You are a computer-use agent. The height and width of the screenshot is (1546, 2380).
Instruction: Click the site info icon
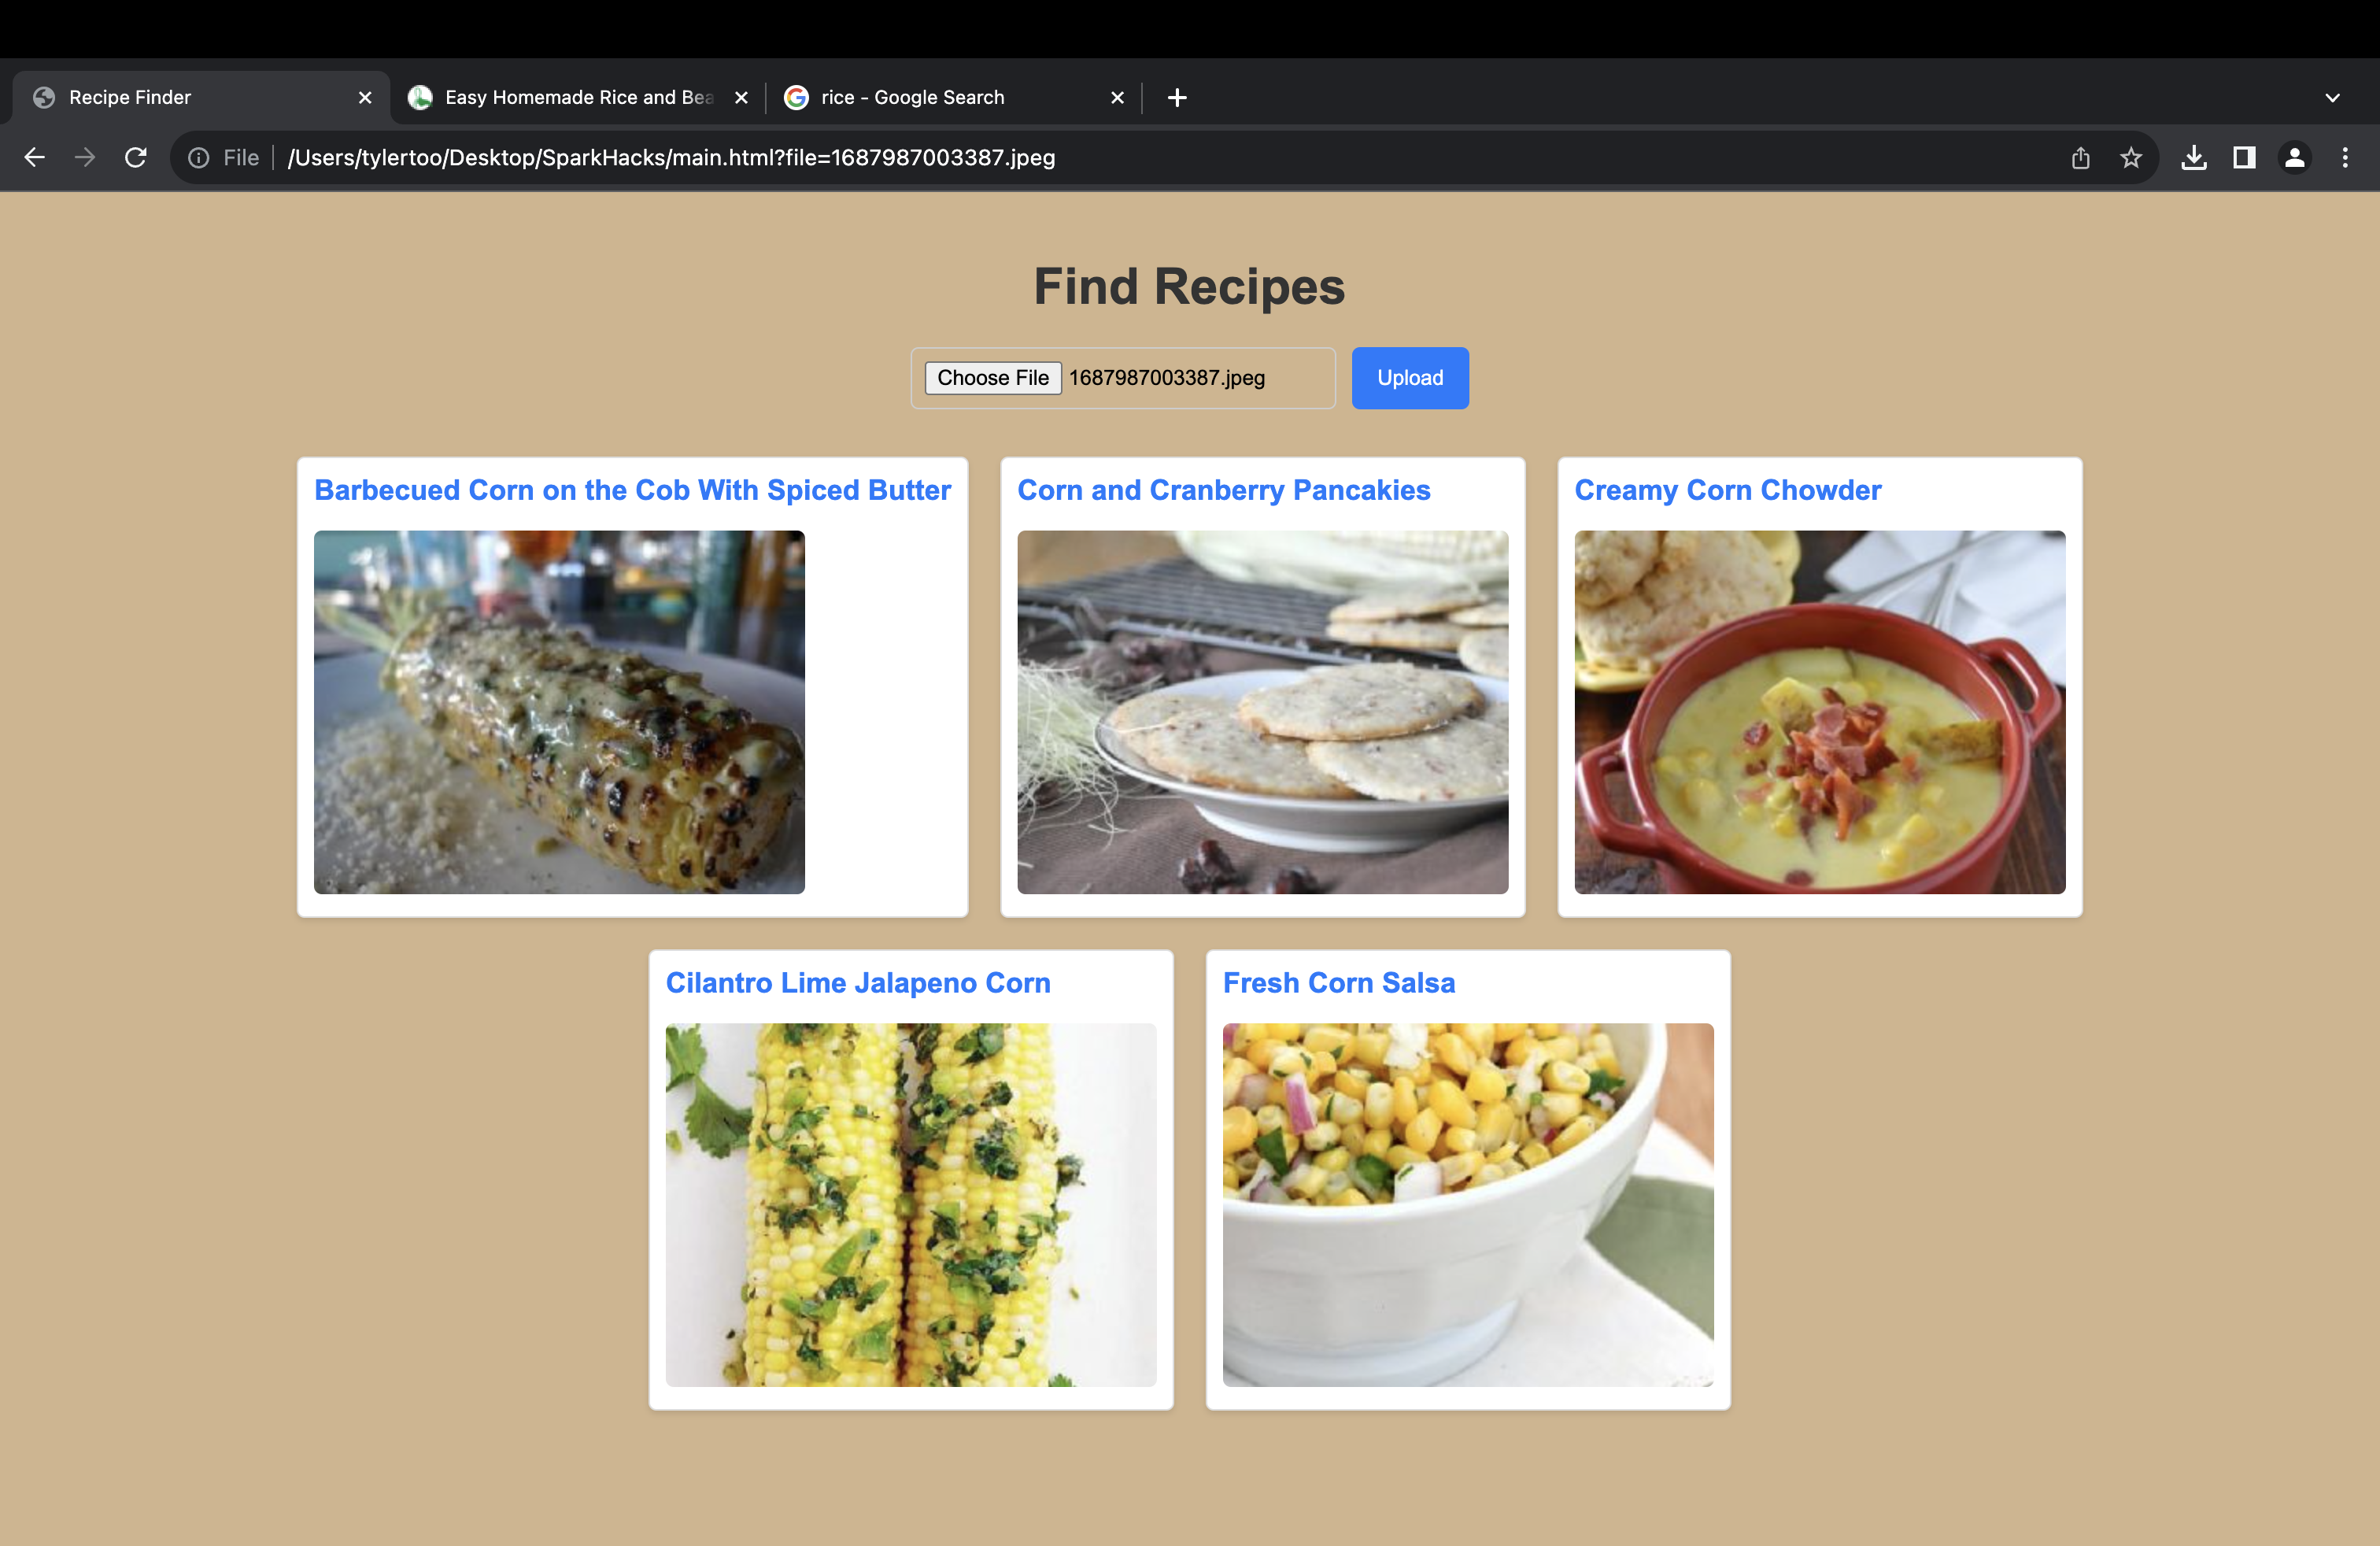[x=199, y=157]
